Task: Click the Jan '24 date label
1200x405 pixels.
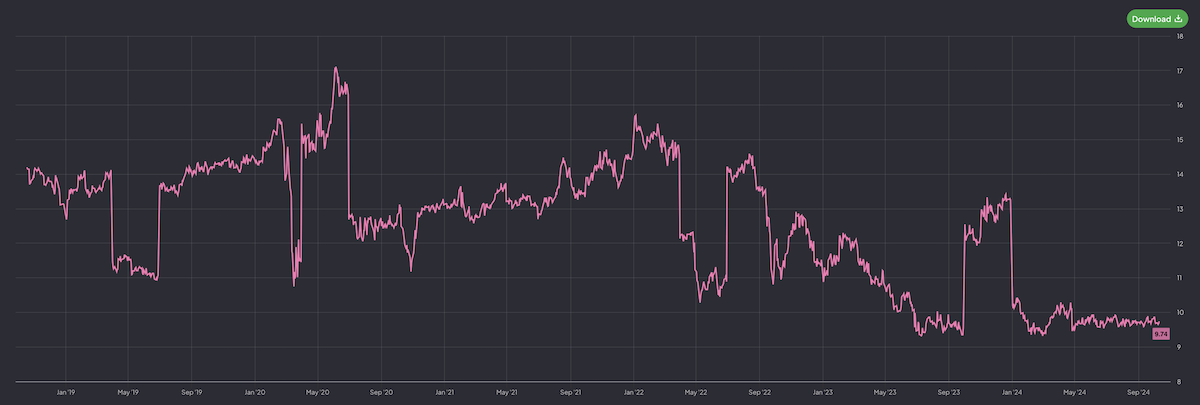Action: coord(1012,394)
